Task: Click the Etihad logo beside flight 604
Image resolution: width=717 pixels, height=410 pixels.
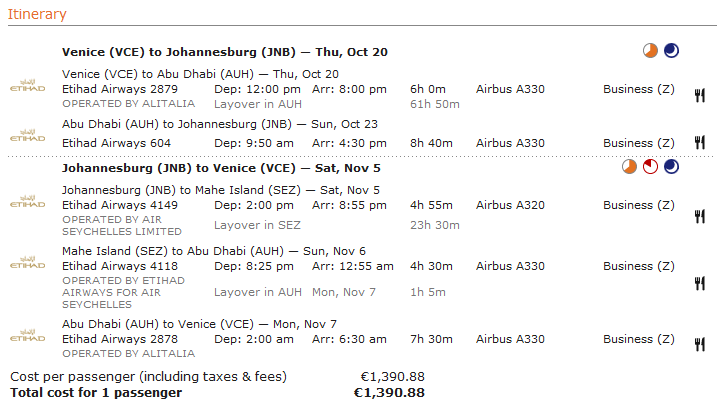Action: [x=26, y=136]
